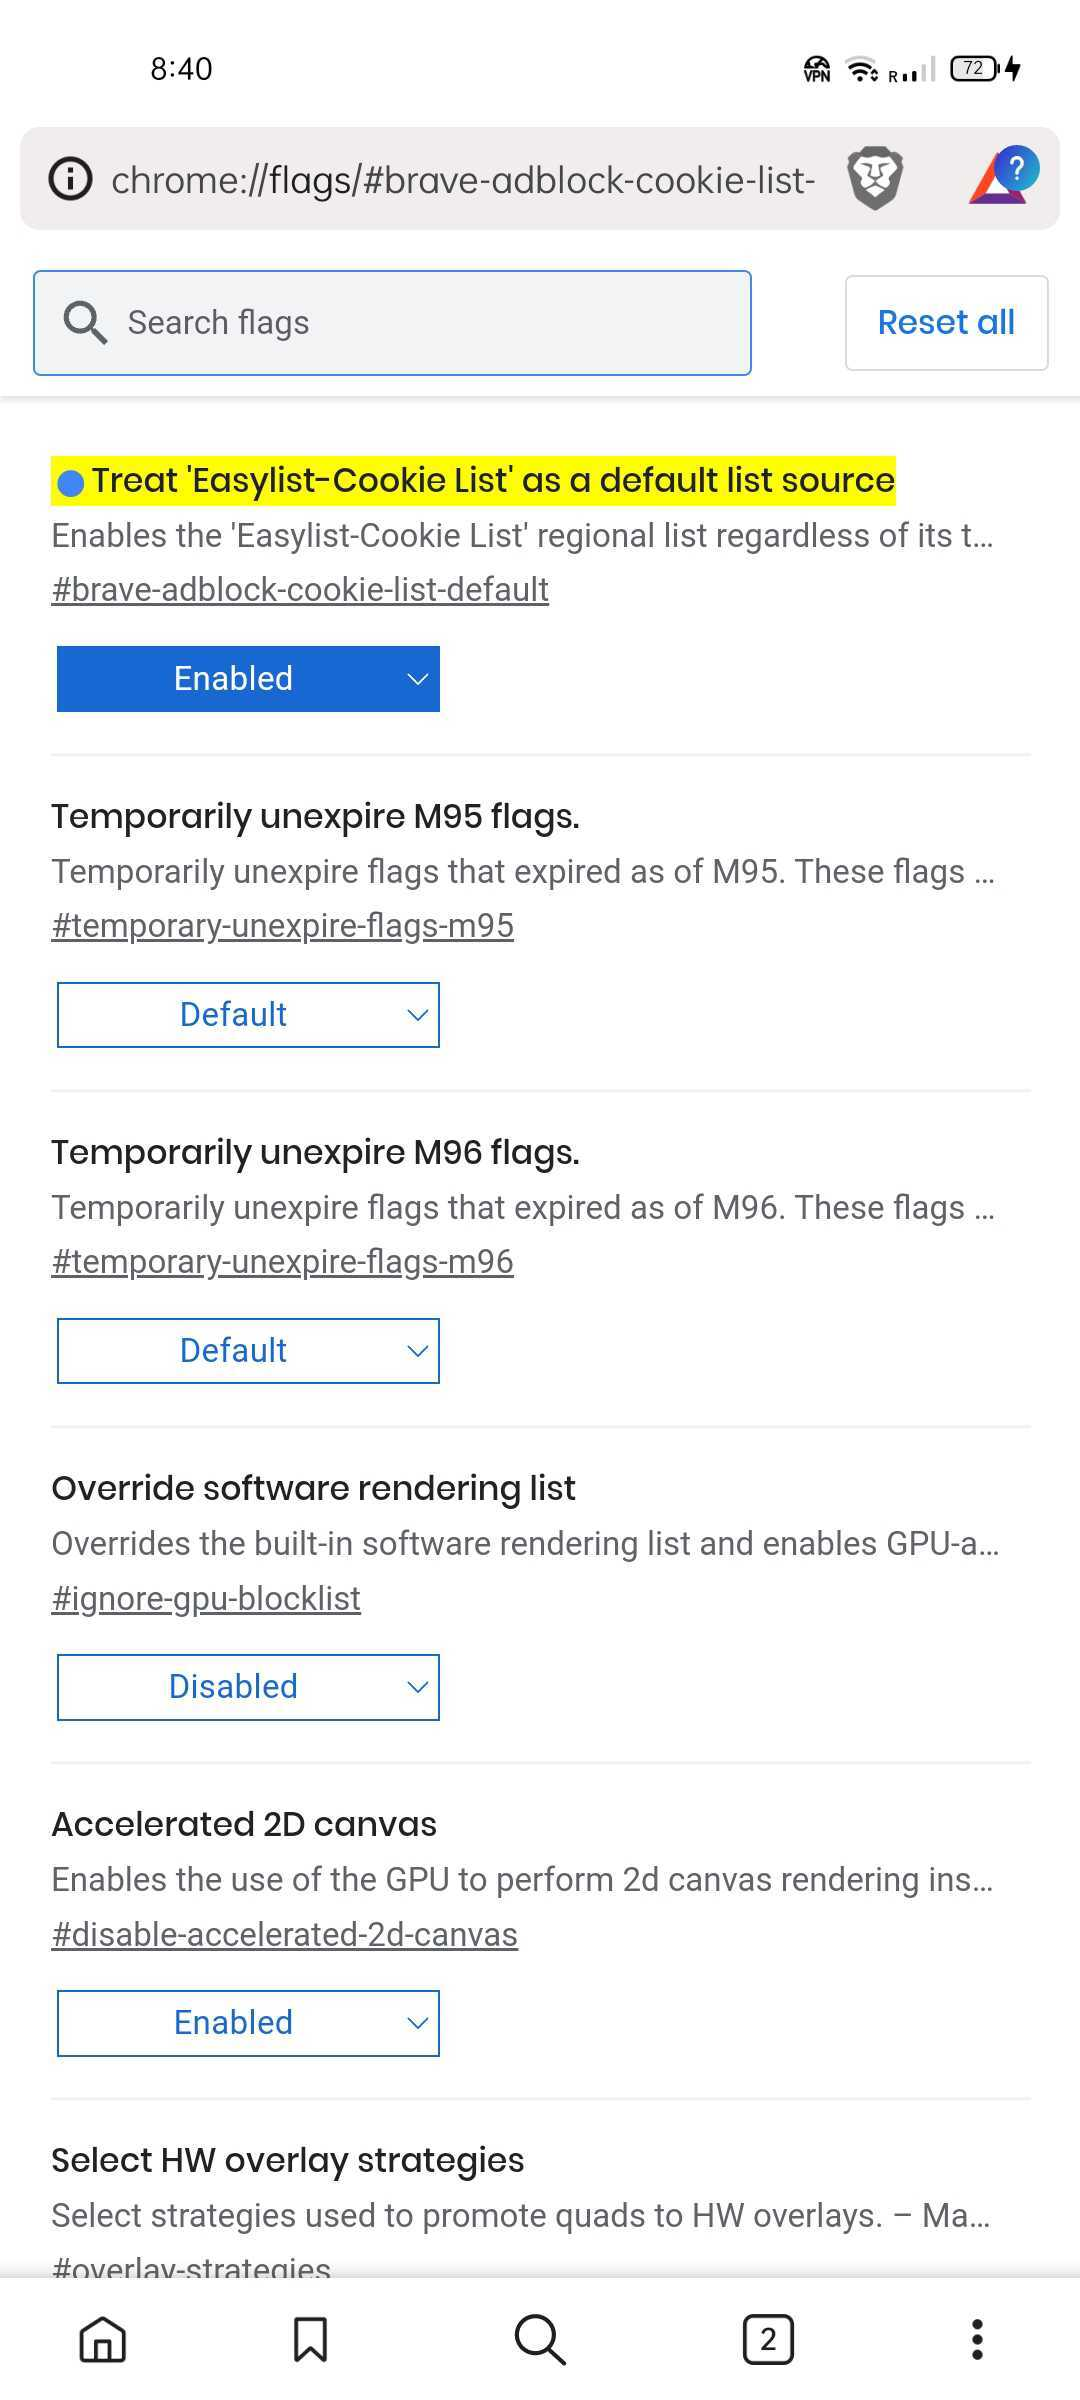The image size is (1080, 2400).
Task: Tap the site info icon in address bar
Action: [x=68, y=178]
